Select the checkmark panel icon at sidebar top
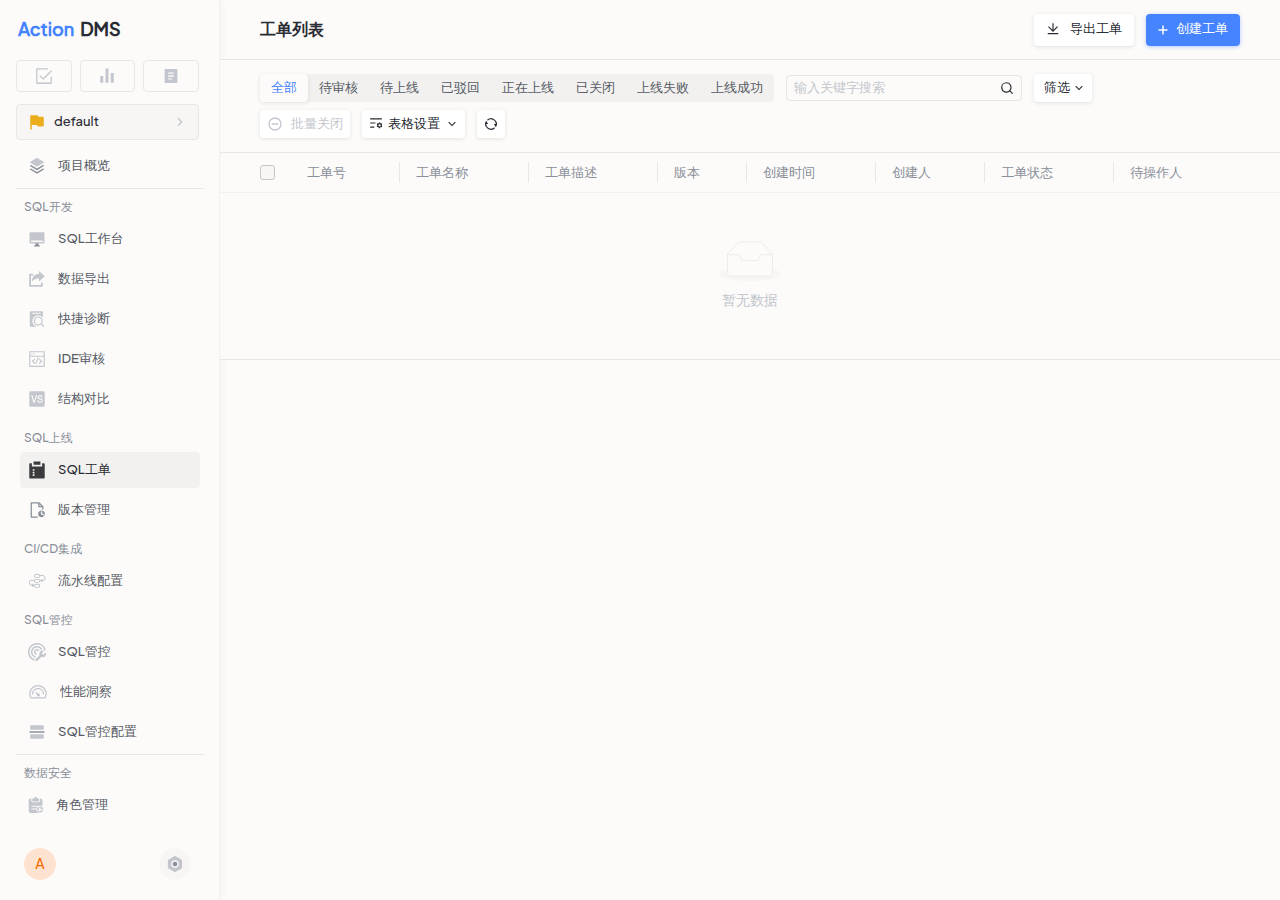The height and width of the screenshot is (900, 1280). tap(43, 75)
